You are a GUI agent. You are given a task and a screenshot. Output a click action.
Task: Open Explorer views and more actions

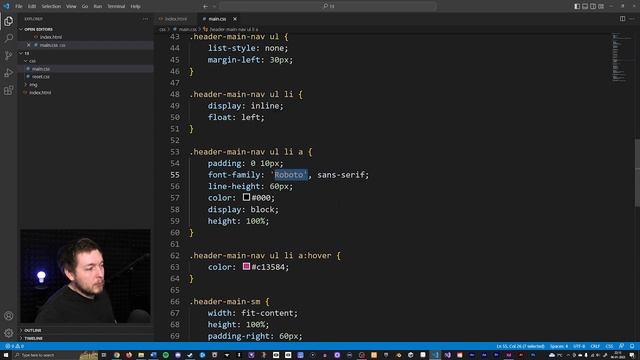point(145,19)
